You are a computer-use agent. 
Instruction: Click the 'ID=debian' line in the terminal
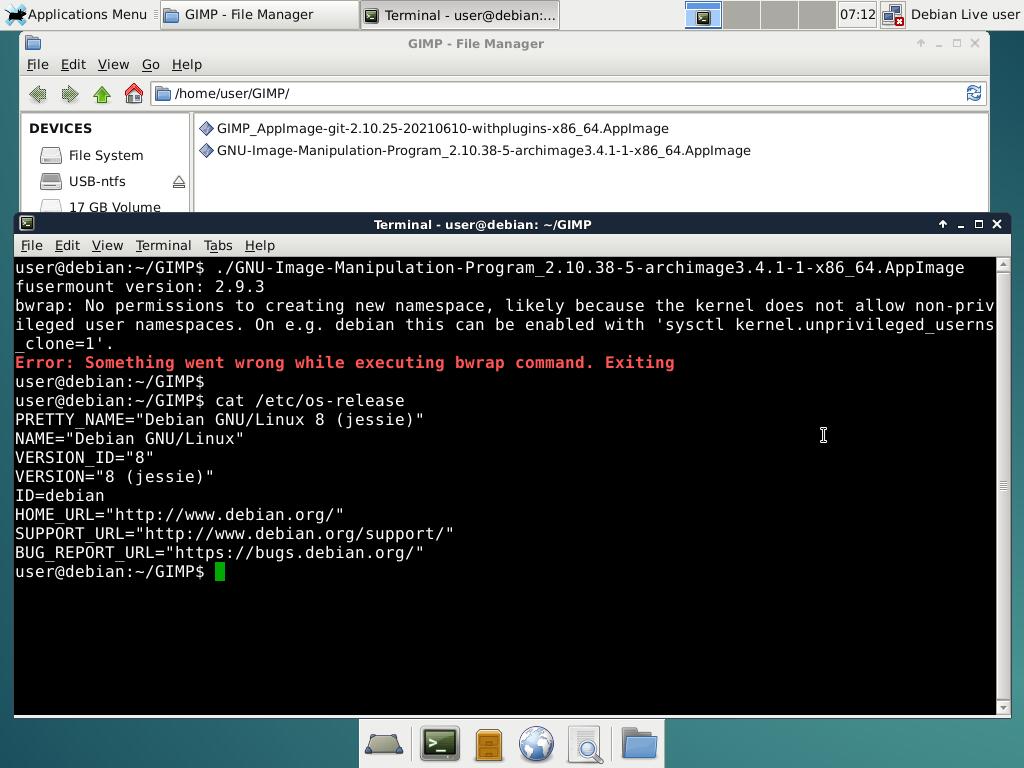pyautogui.click(x=59, y=496)
